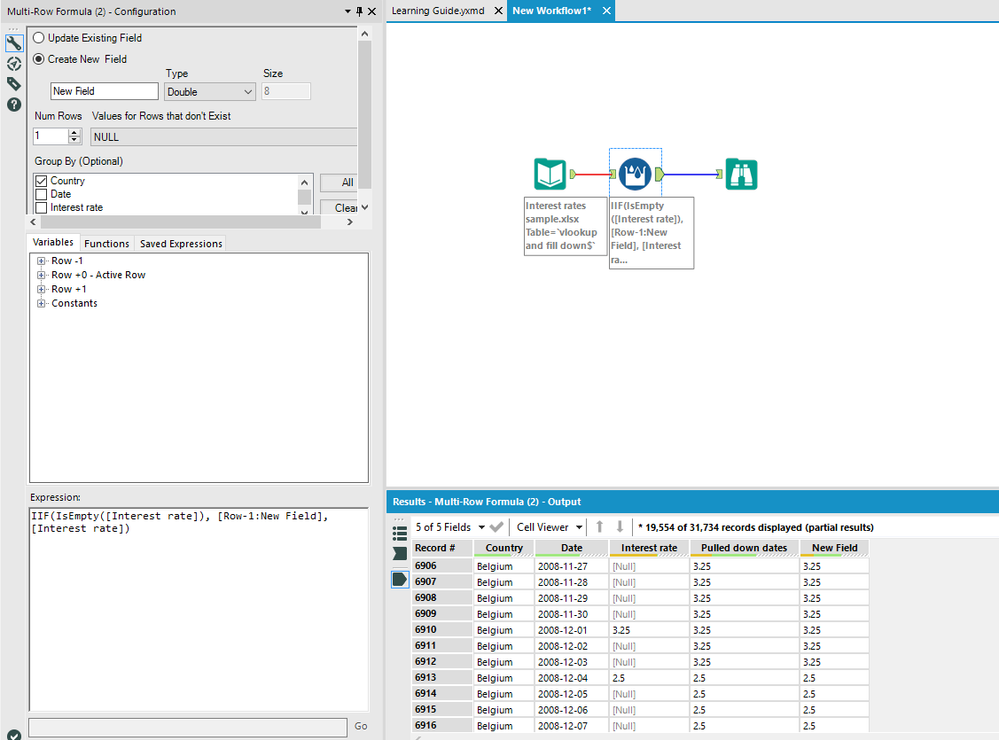Expand the Row -1 variables node
The image size is (999, 740).
click(x=41, y=261)
